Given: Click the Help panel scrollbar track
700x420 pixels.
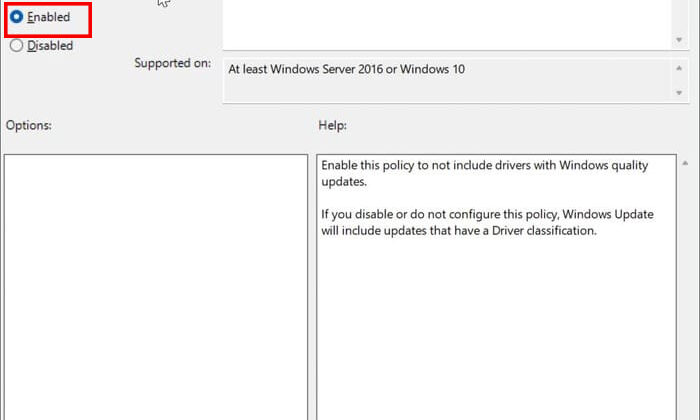Looking at the screenshot, I should tap(685, 300).
